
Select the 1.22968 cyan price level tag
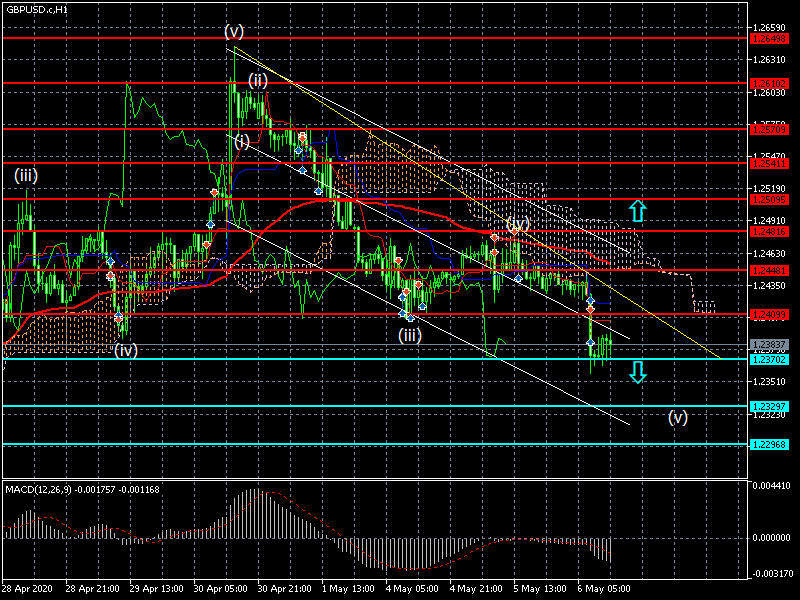(769, 445)
